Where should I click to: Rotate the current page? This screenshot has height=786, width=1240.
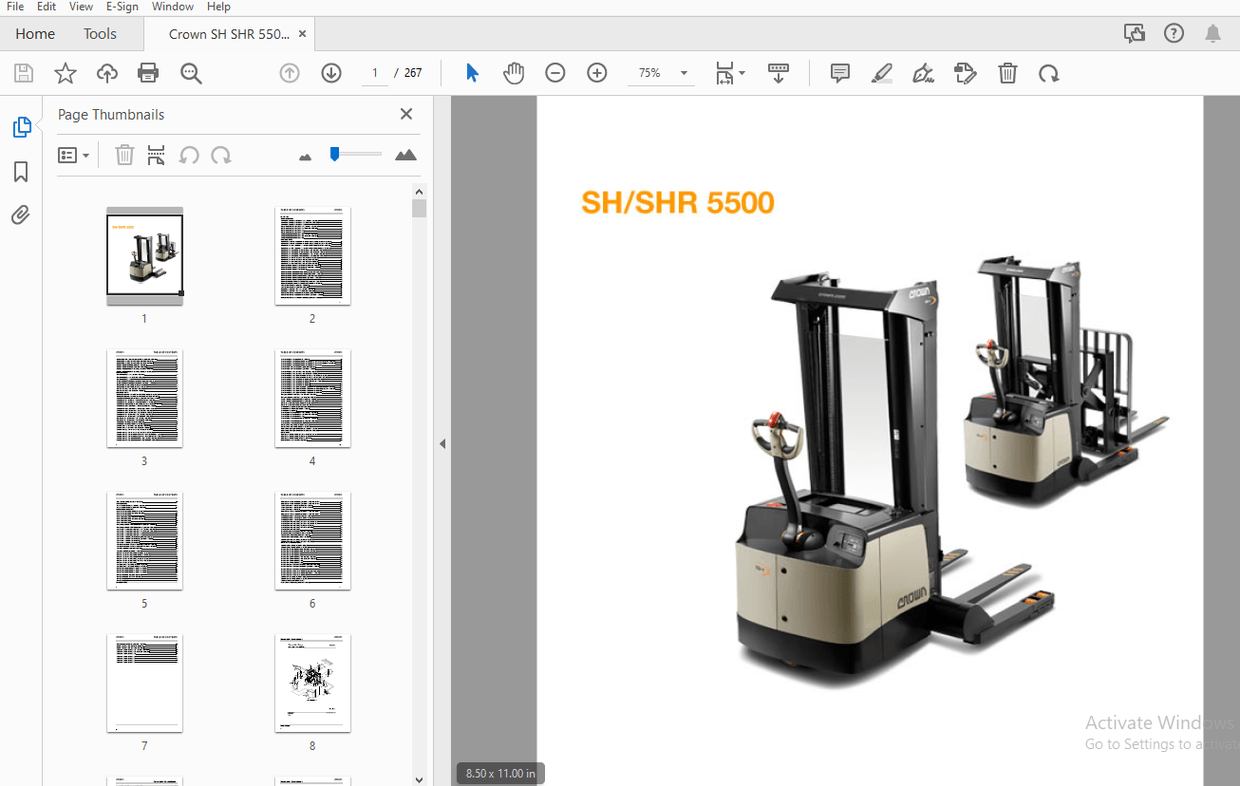(x=1048, y=72)
